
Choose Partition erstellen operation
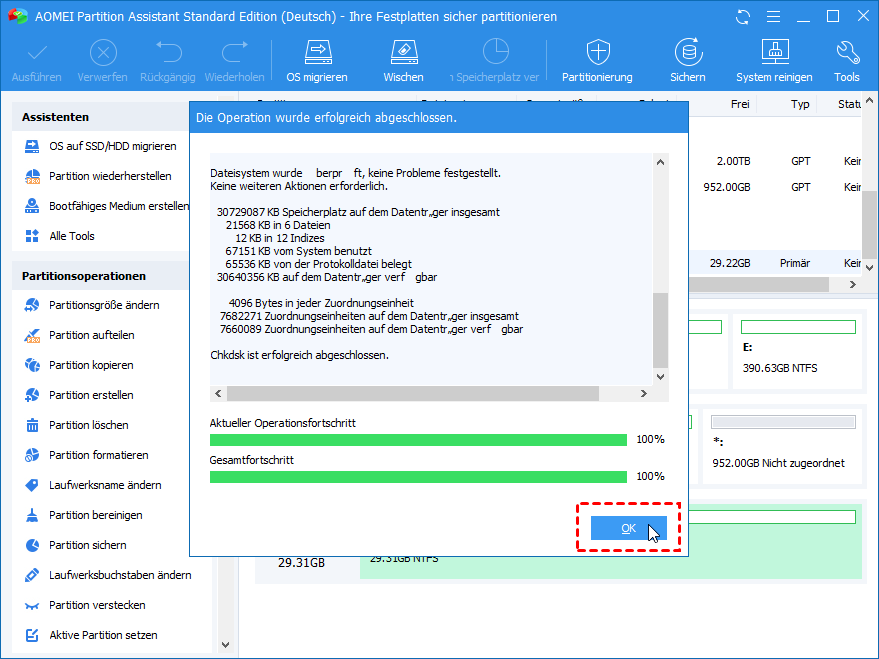coord(79,395)
